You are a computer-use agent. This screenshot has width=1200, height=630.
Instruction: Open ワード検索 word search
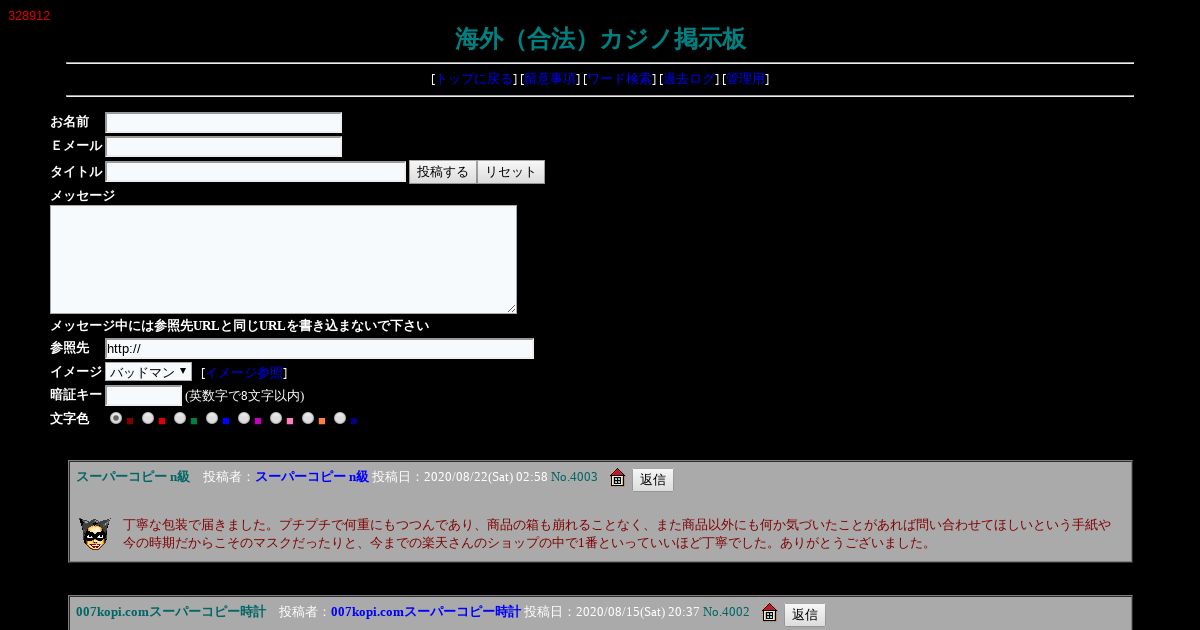(x=620, y=79)
